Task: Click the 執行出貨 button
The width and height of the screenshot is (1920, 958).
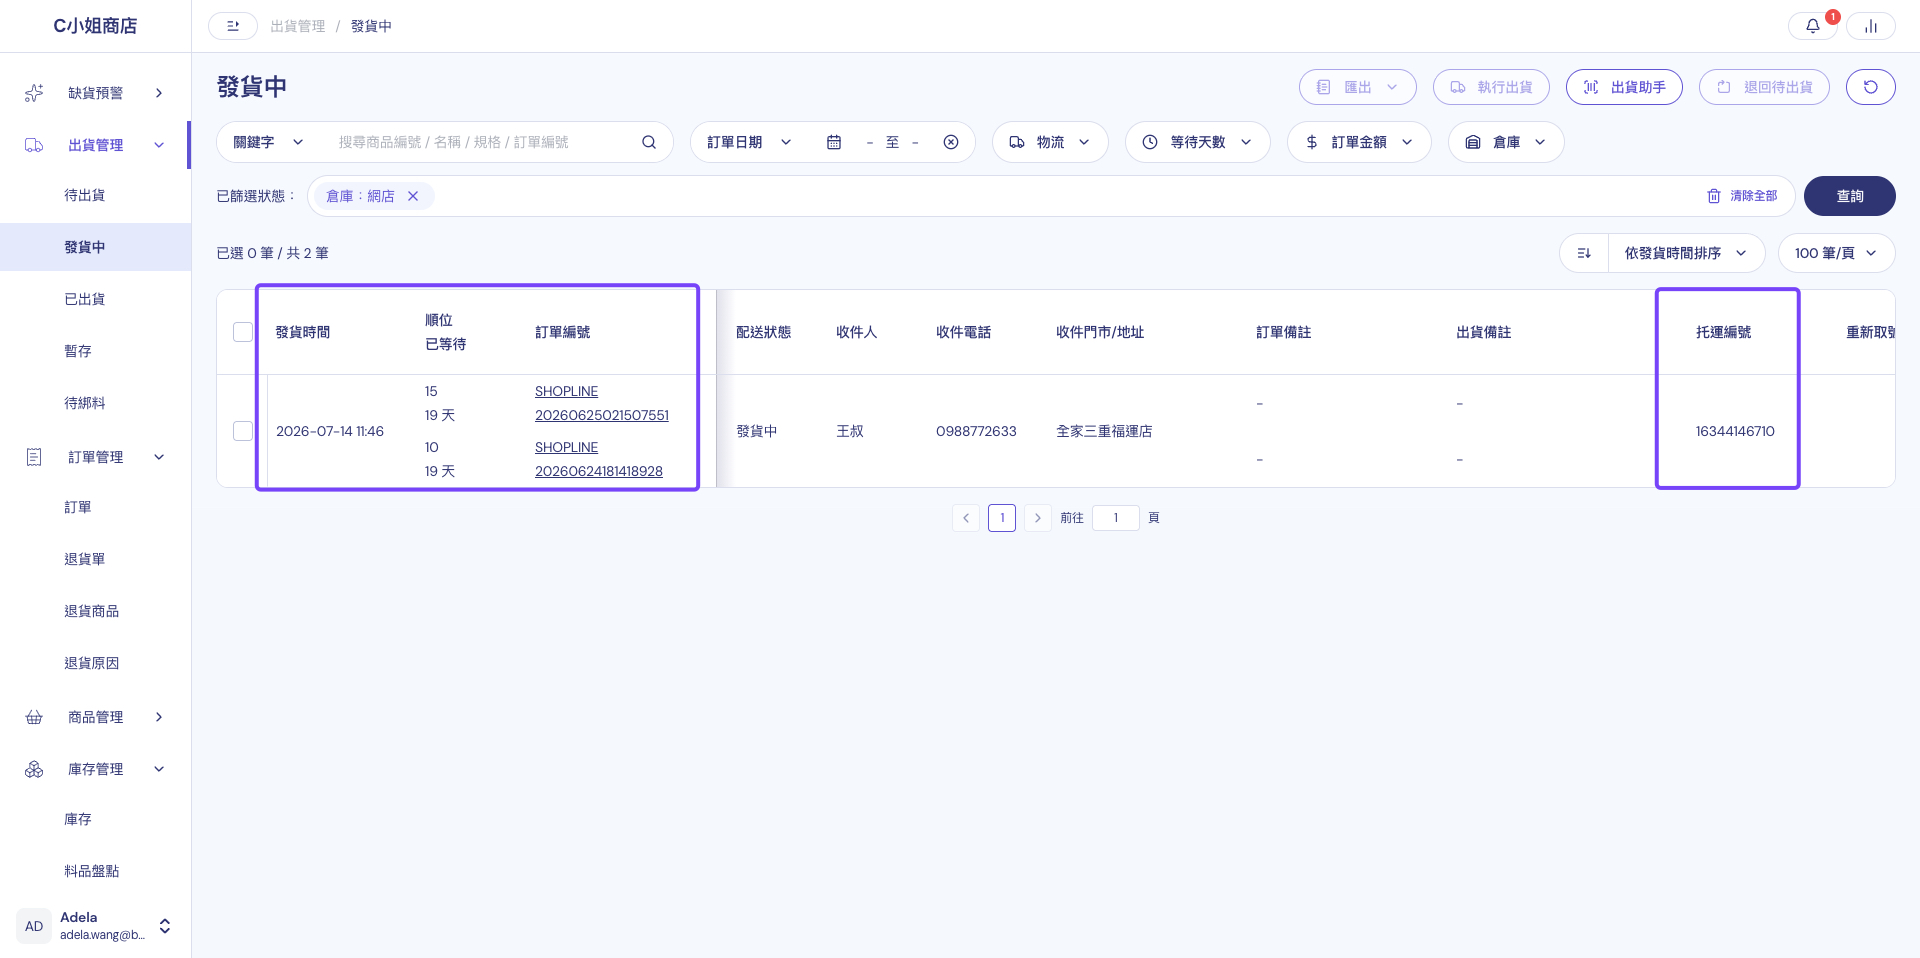Action: (x=1491, y=87)
